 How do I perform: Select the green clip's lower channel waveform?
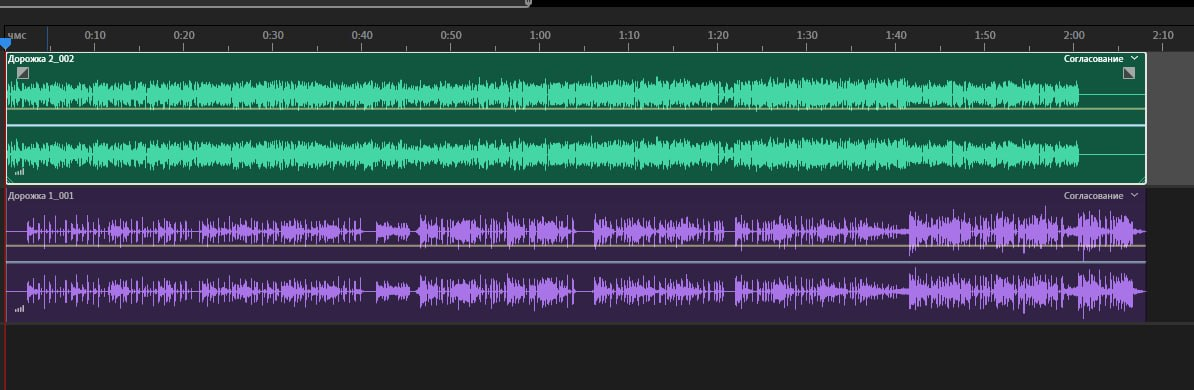[x=543, y=155]
